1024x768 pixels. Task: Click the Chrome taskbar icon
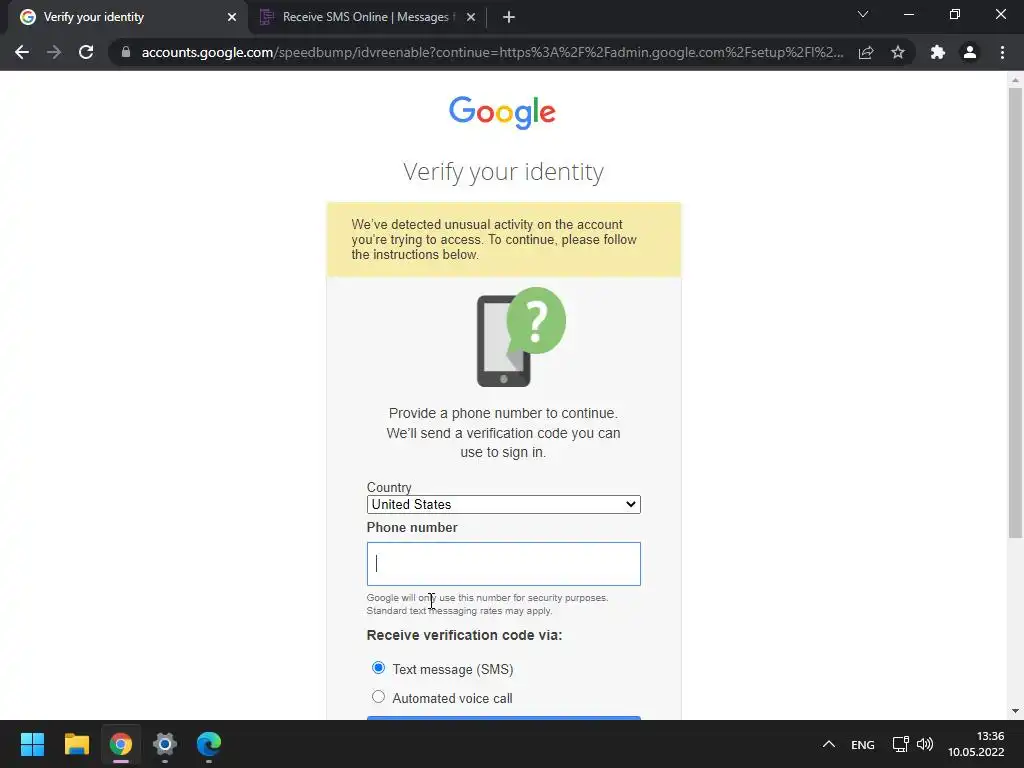coord(120,744)
